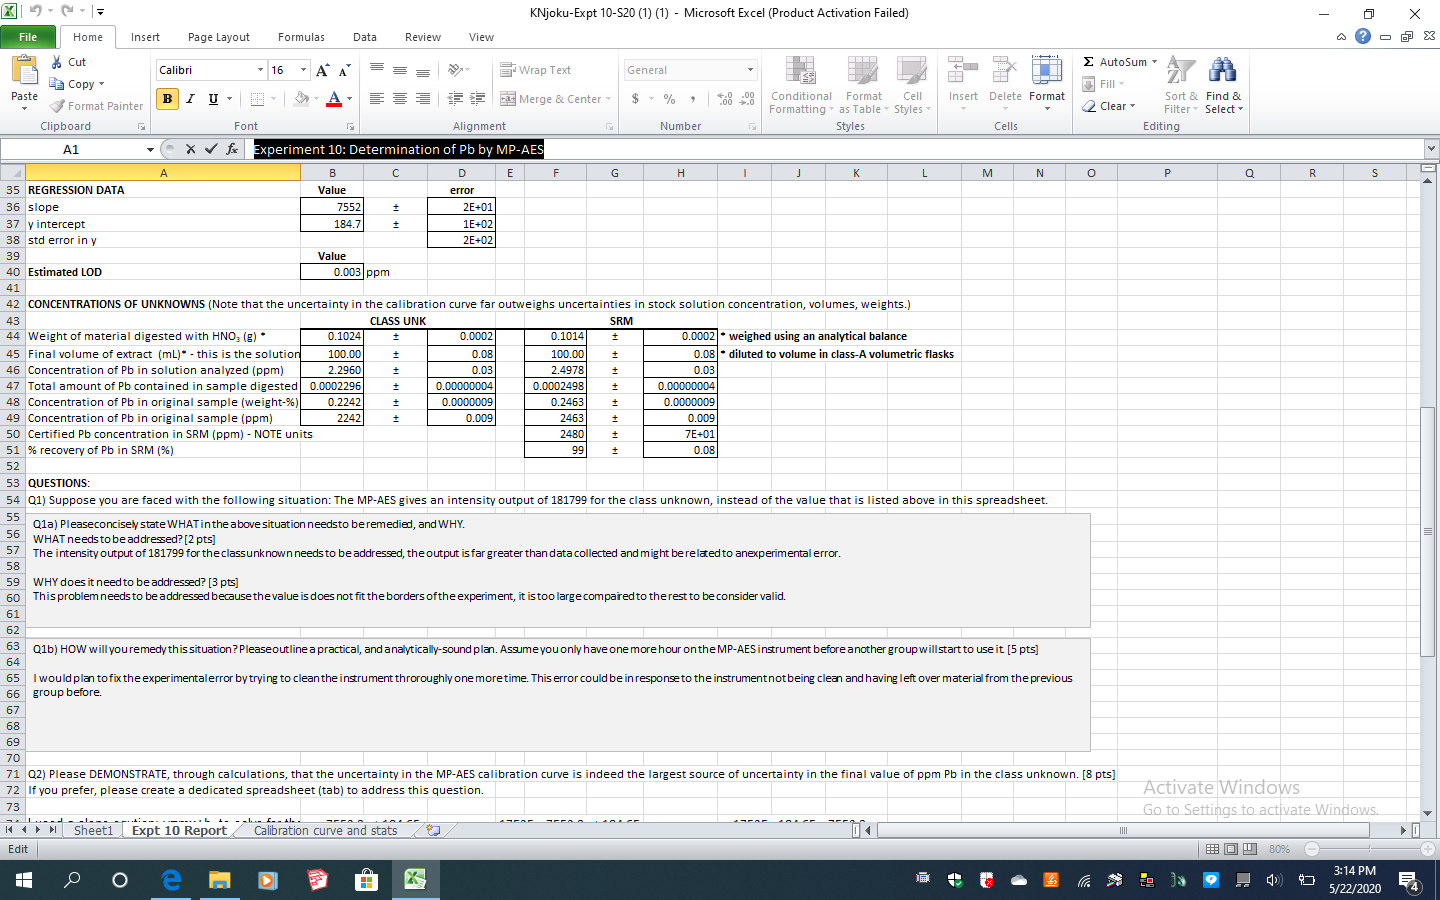This screenshot has width=1440, height=900.
Task: Open Find & Select options
Action: [x=1222, y=87]
